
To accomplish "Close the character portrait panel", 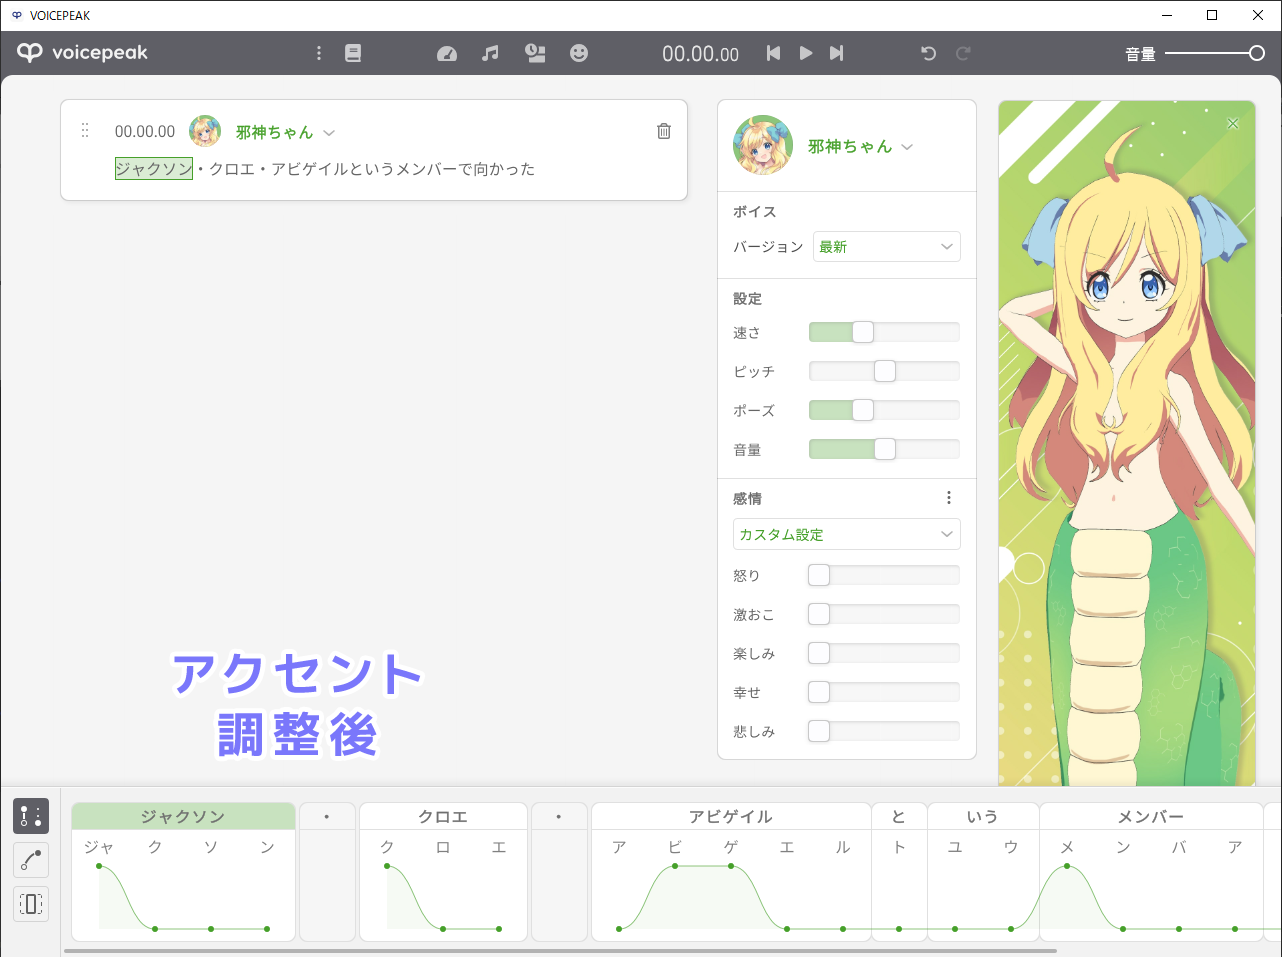I will 1233,123.
